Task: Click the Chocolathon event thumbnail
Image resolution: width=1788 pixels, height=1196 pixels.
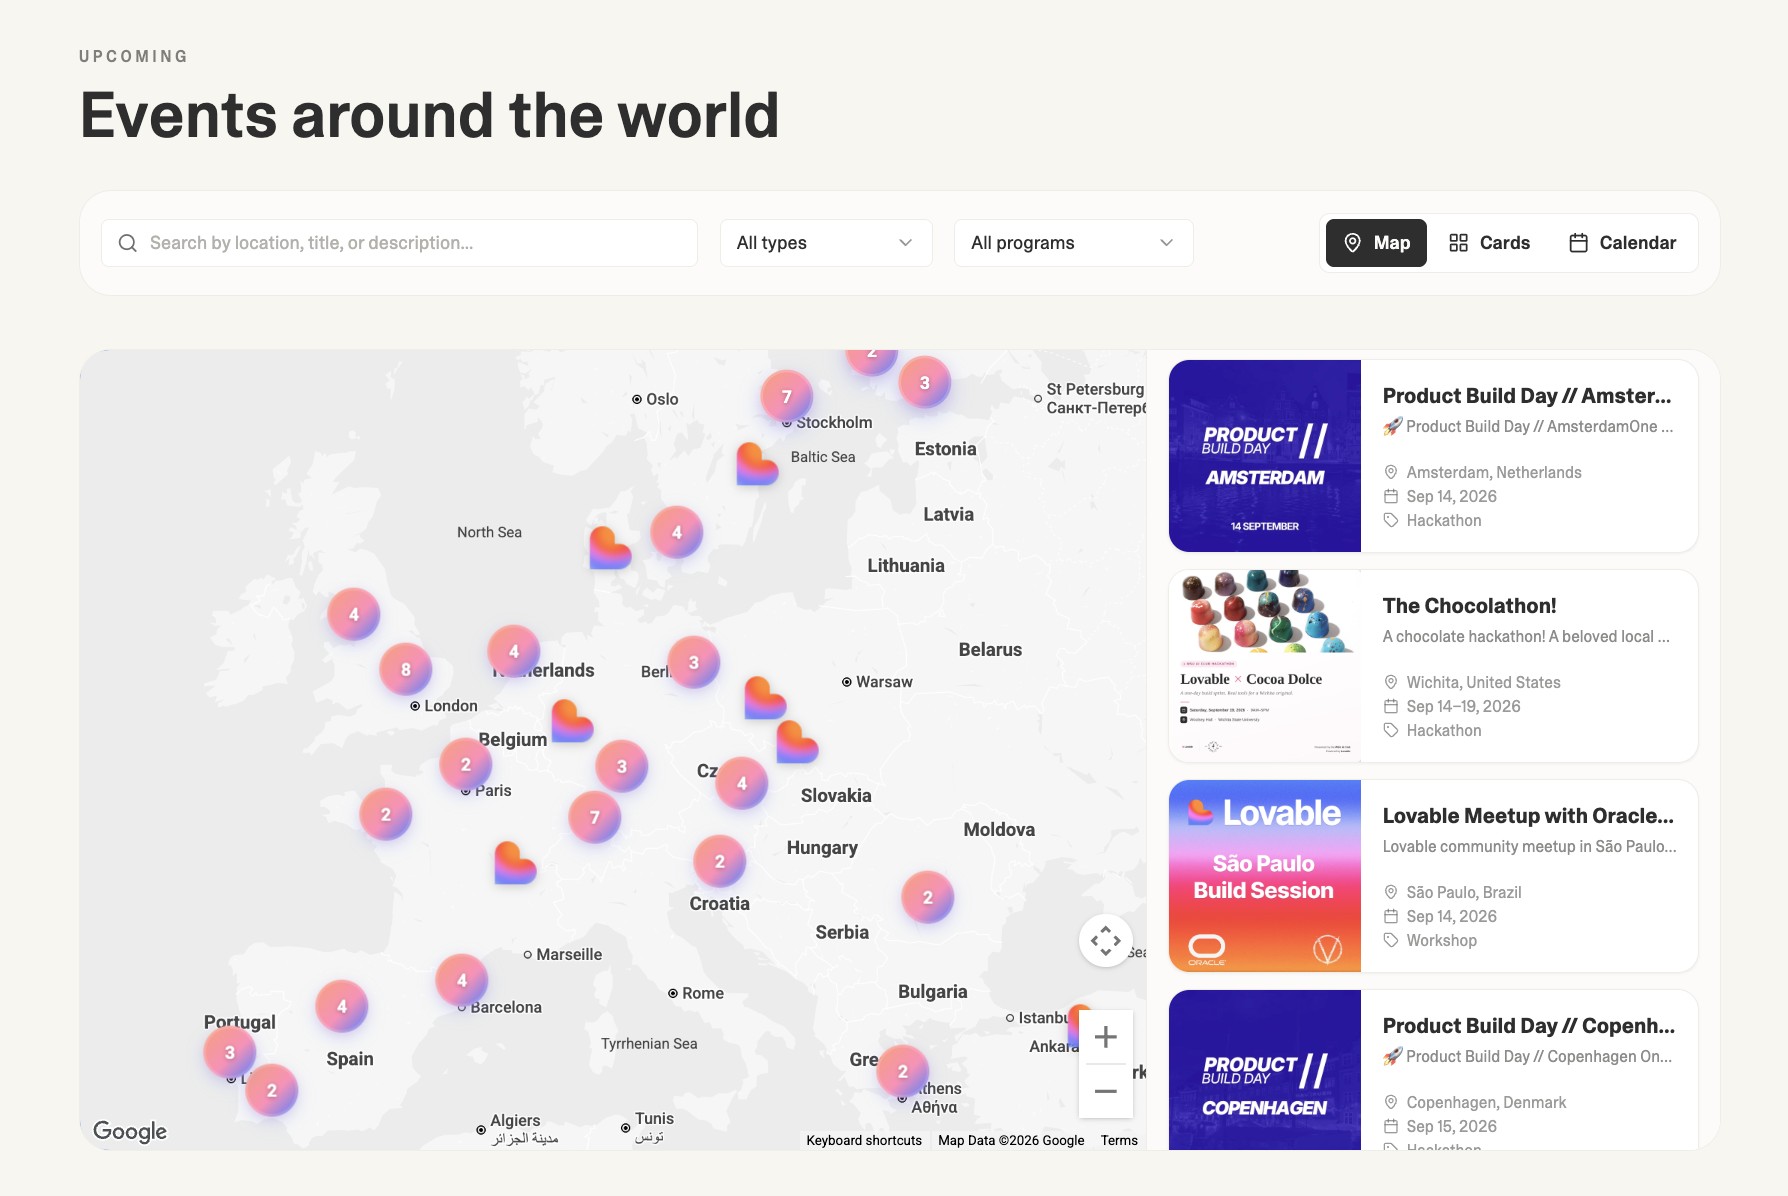Action: 1265,666
